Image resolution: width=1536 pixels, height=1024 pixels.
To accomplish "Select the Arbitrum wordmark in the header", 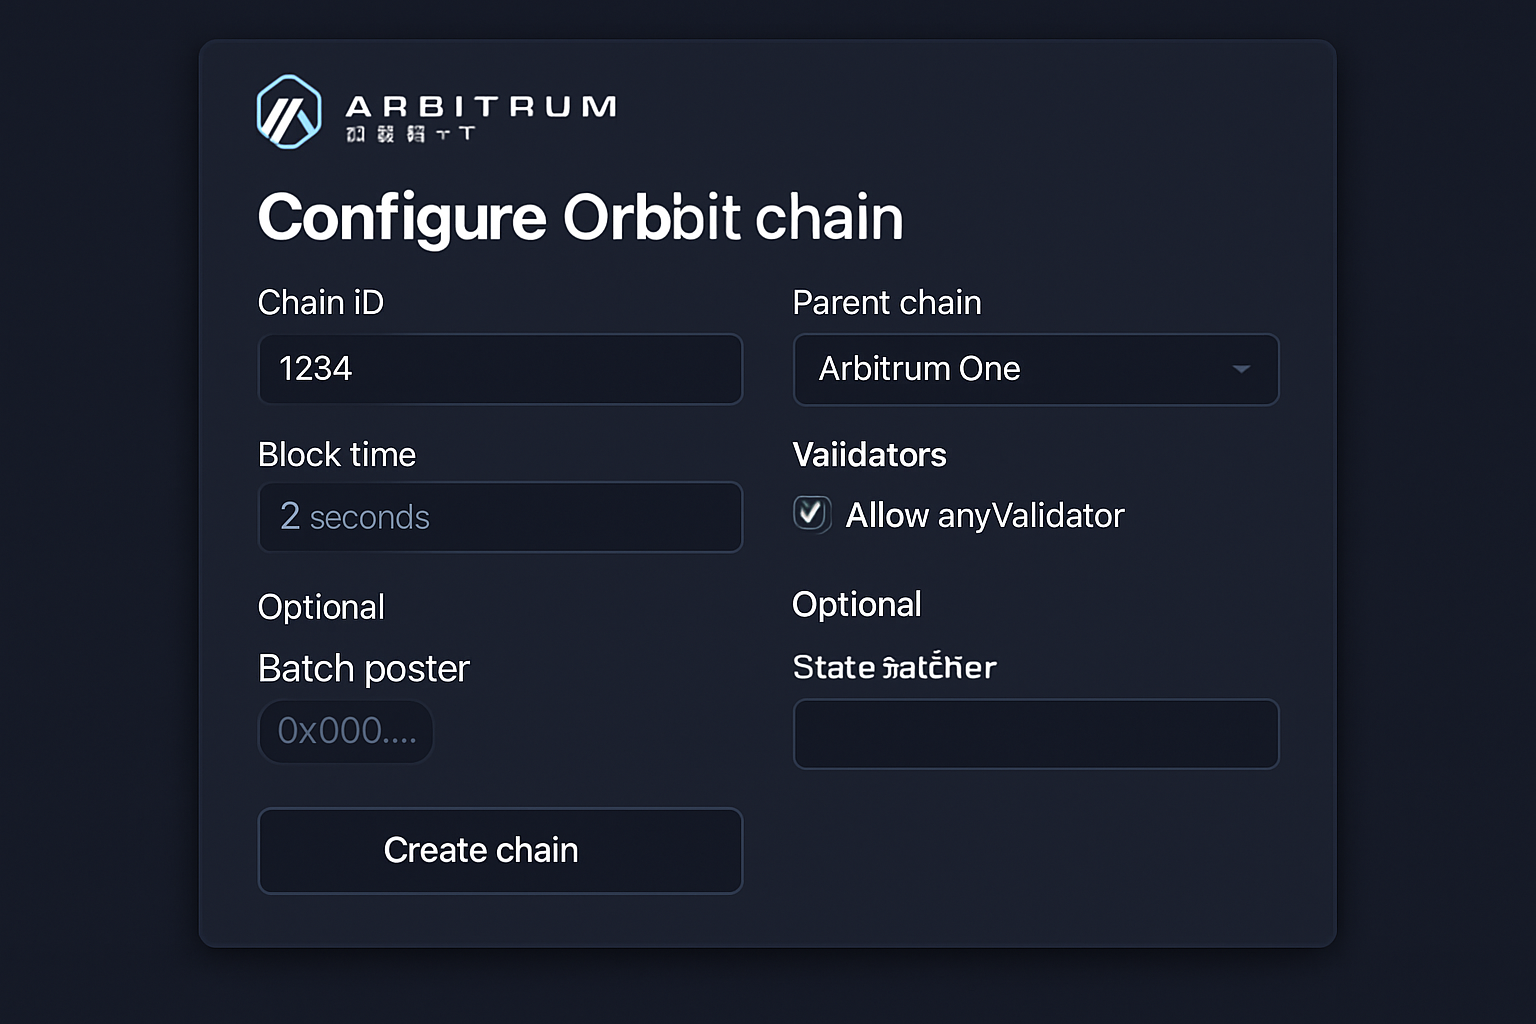I will tap(480, 103).
